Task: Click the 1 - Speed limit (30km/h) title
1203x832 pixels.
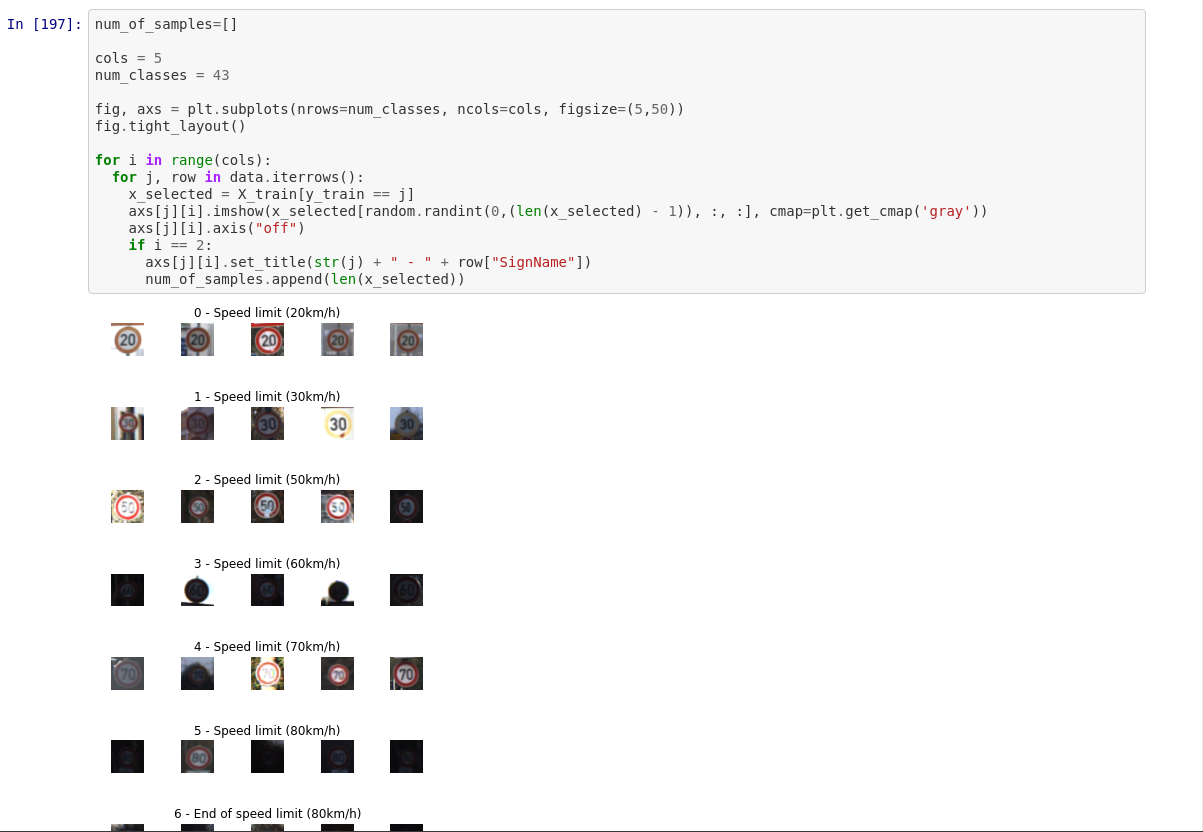Action: coord(267,397)
